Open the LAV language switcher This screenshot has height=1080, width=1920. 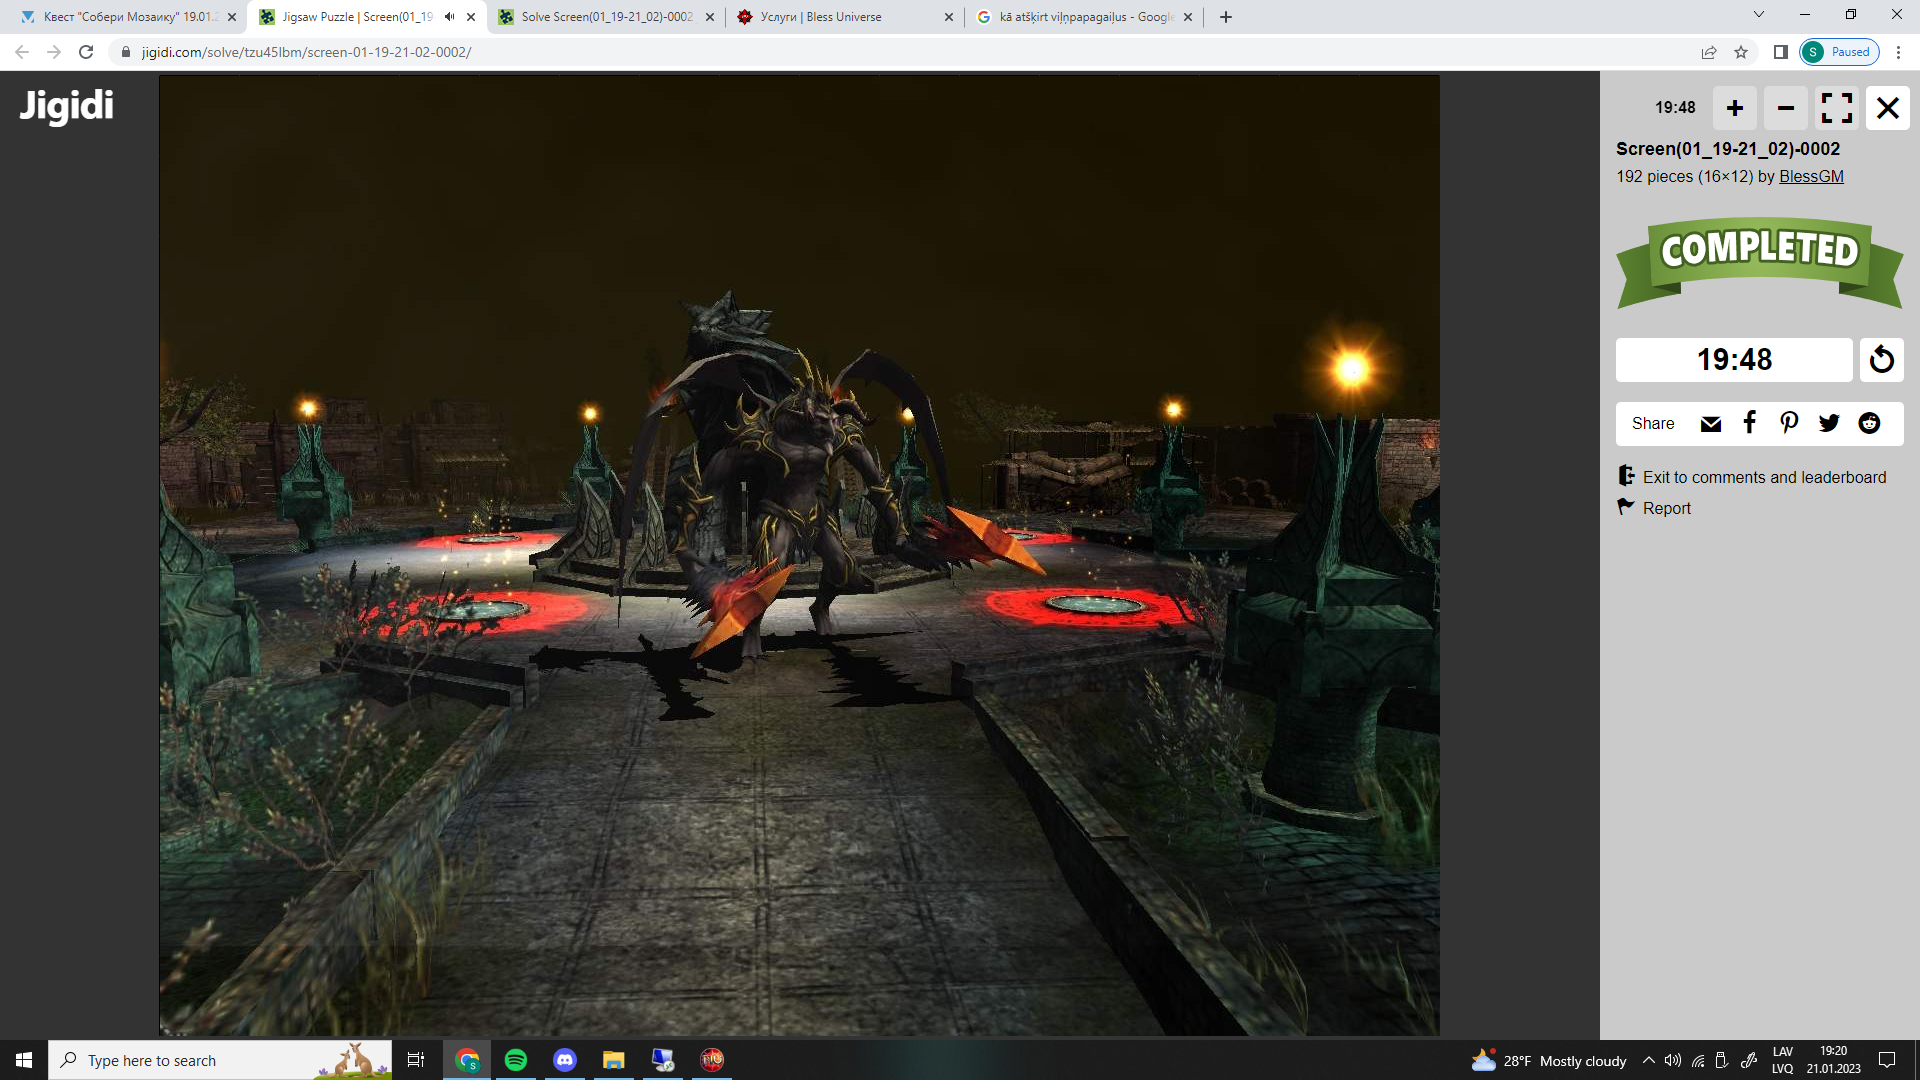[1783, 1060]
